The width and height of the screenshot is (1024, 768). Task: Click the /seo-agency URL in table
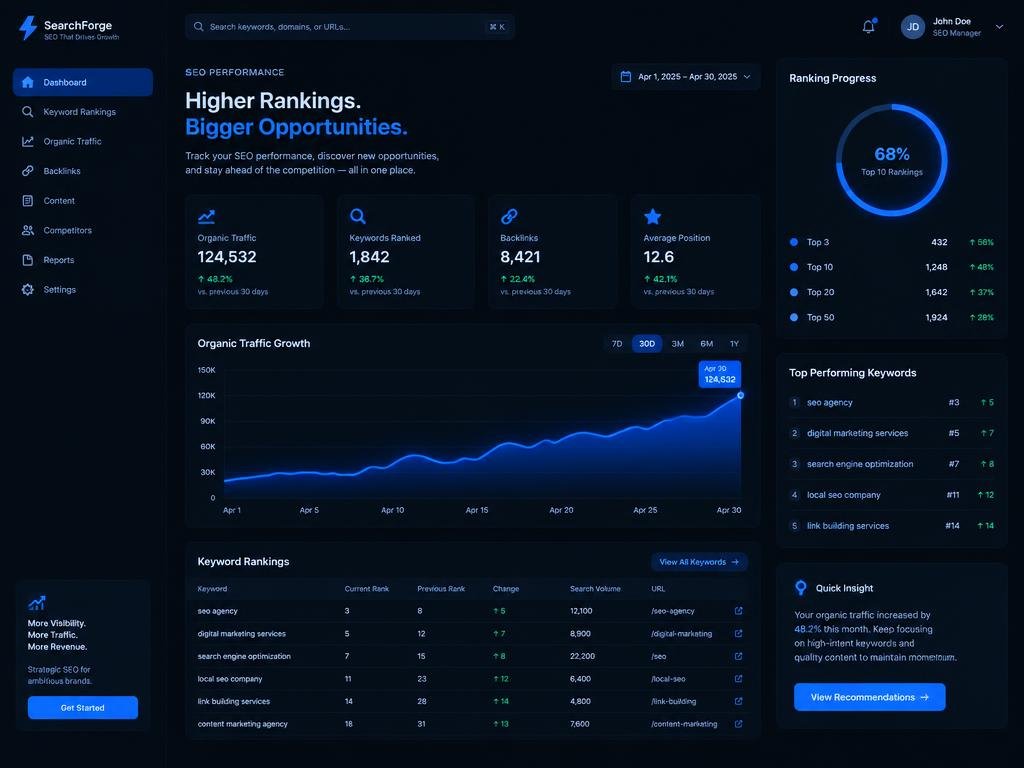coord(673,611)
